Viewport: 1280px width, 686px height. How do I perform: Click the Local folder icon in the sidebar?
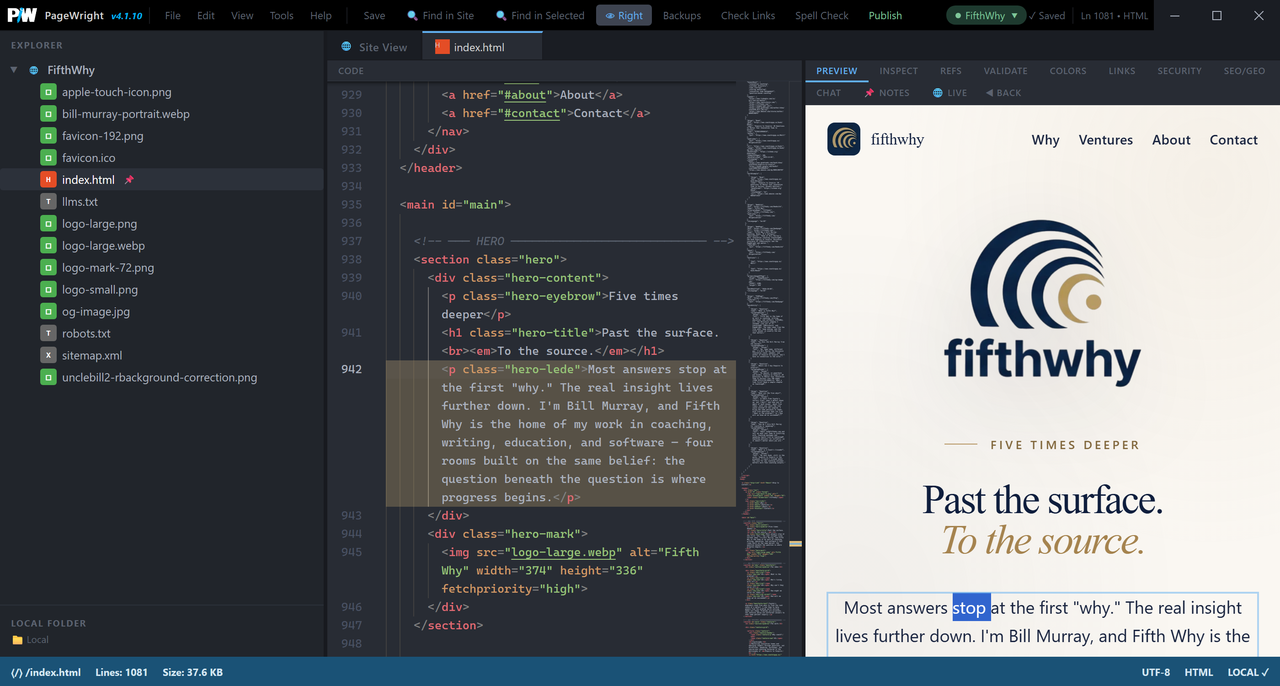pyautogui.click(x=17, y=640)
